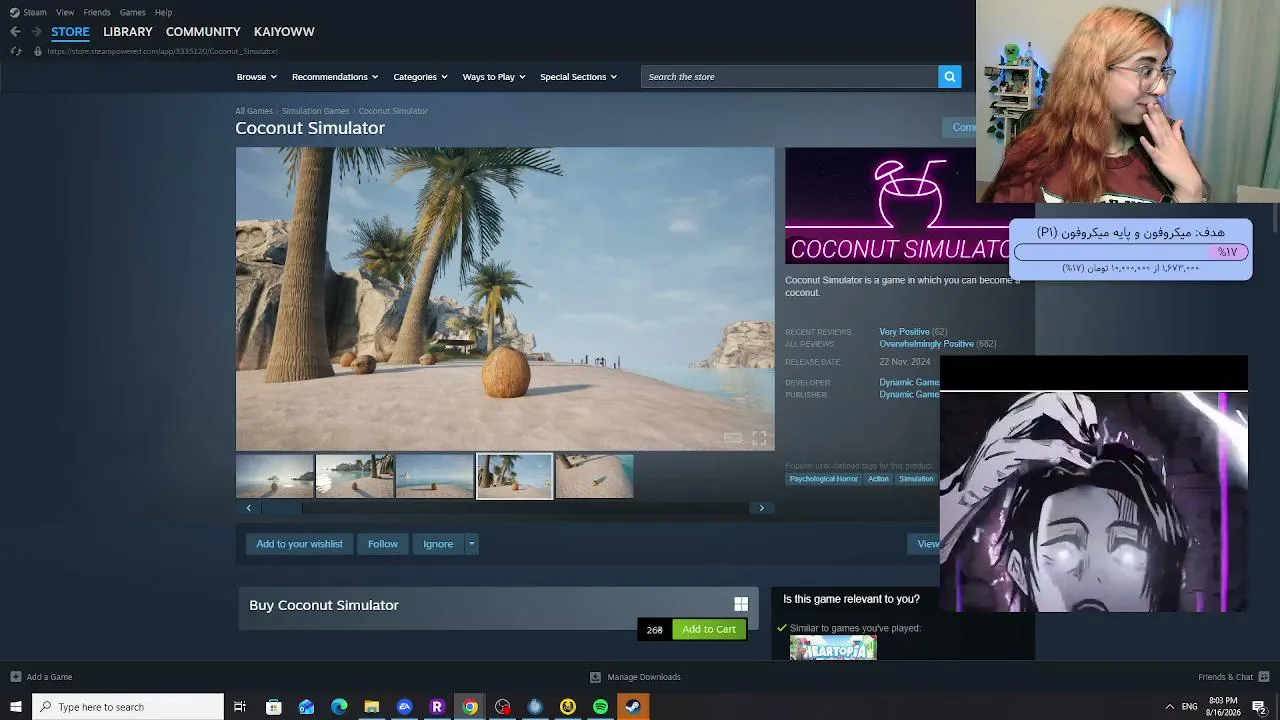Open Microsoft Store from the taskbar

click(x=273, y=707)
